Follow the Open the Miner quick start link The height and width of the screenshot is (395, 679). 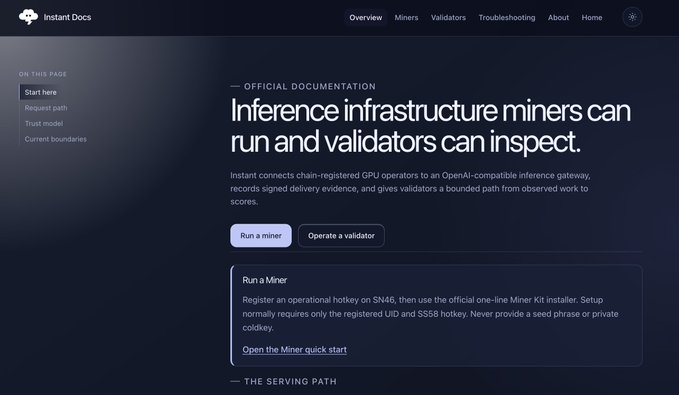click(x=294, y=350)
